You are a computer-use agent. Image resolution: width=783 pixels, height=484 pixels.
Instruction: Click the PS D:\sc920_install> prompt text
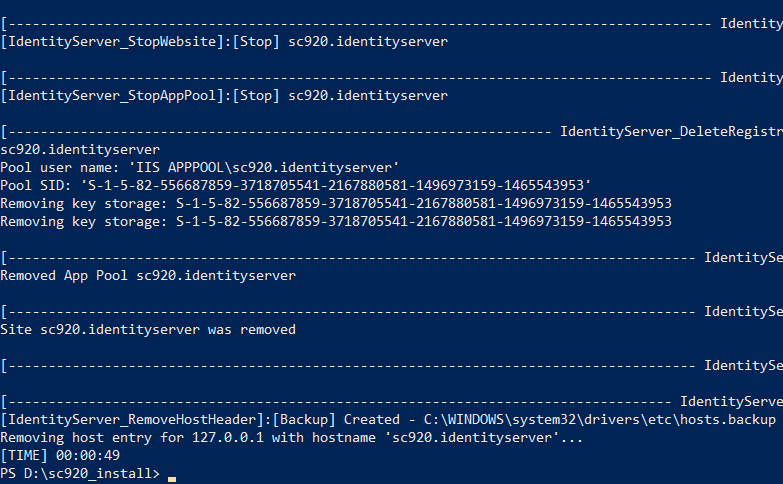tap(80, 473)
